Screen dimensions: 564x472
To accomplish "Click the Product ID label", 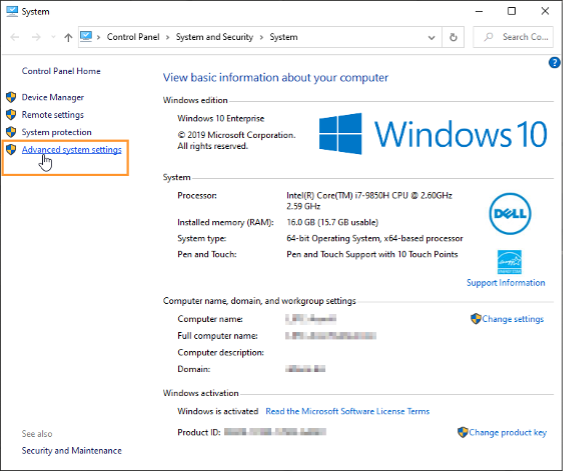I will pos(199,432).
